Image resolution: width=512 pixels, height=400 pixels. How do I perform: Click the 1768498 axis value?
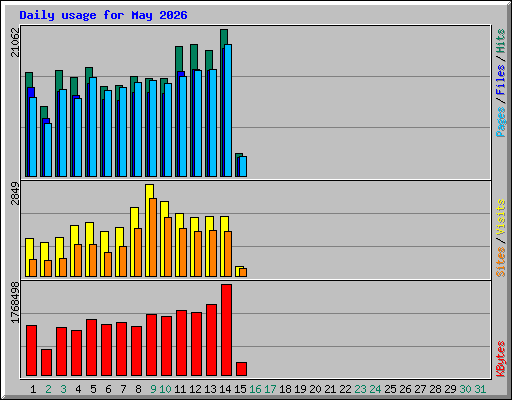tap(15, 303)
